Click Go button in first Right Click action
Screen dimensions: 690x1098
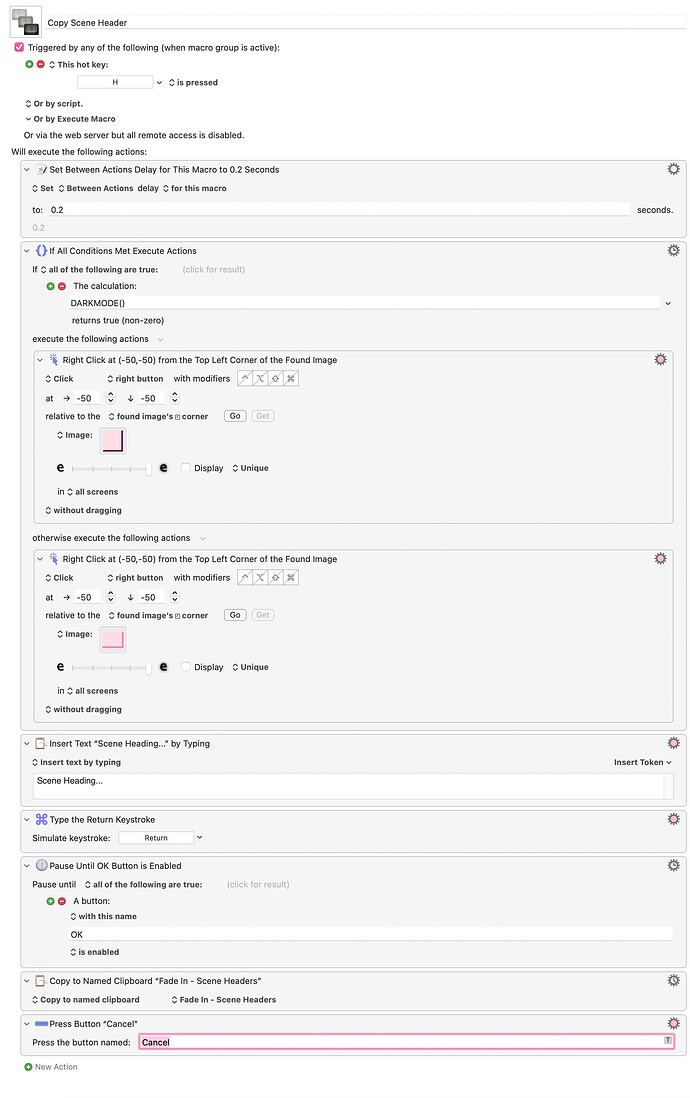tap(235, 416)
